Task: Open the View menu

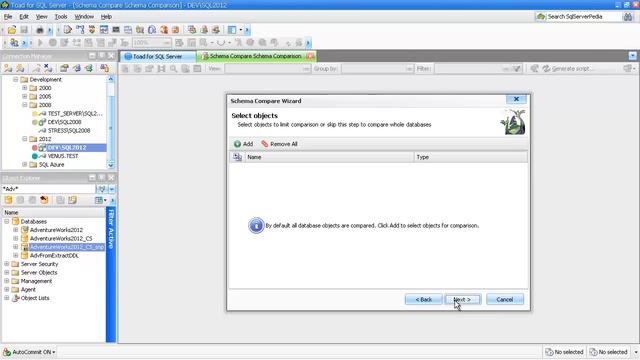Action: [x=41, y=17]
